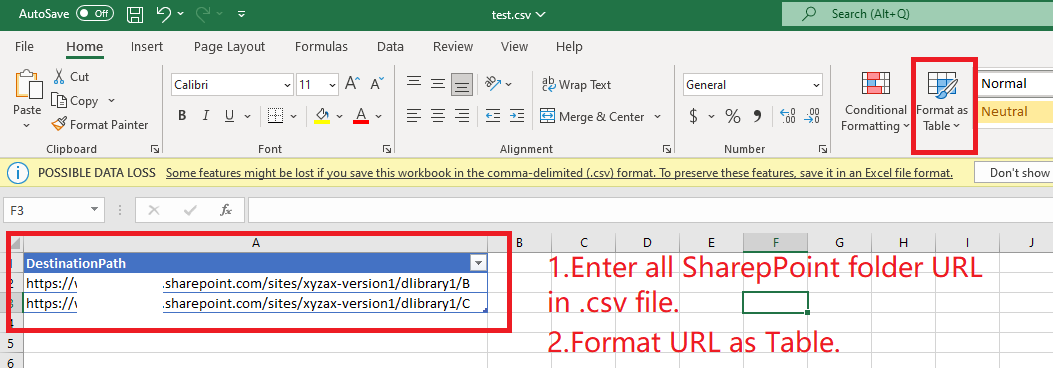
Task: Open the Help tab
Action: point(569,46)
